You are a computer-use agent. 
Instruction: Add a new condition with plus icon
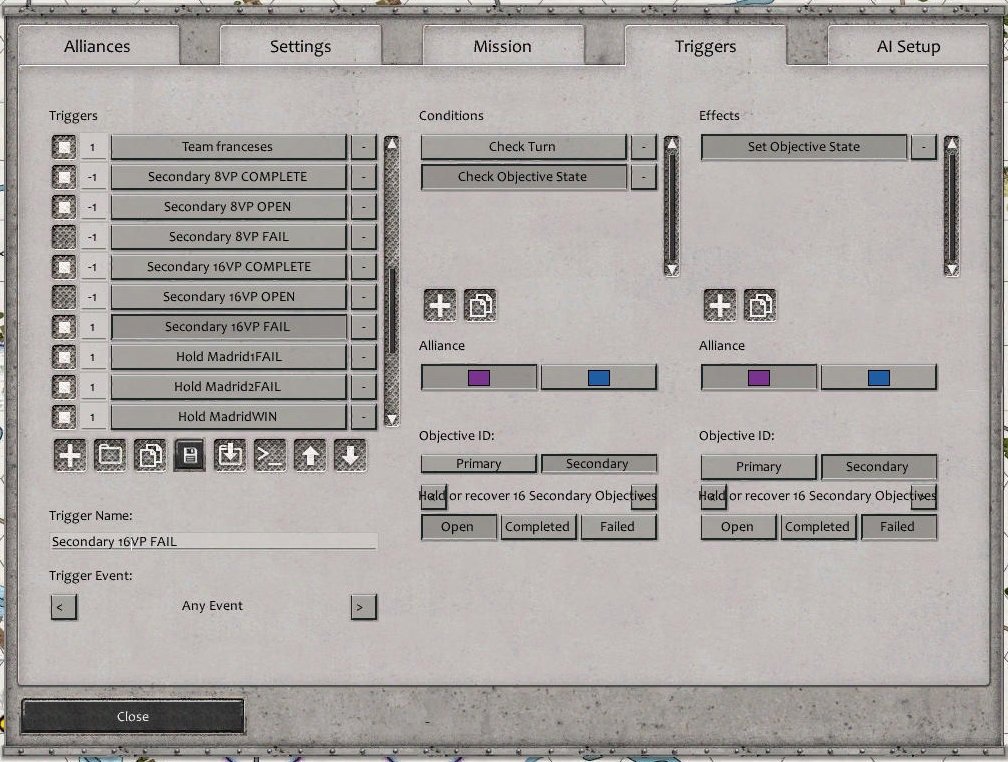[x=440, y=305]
